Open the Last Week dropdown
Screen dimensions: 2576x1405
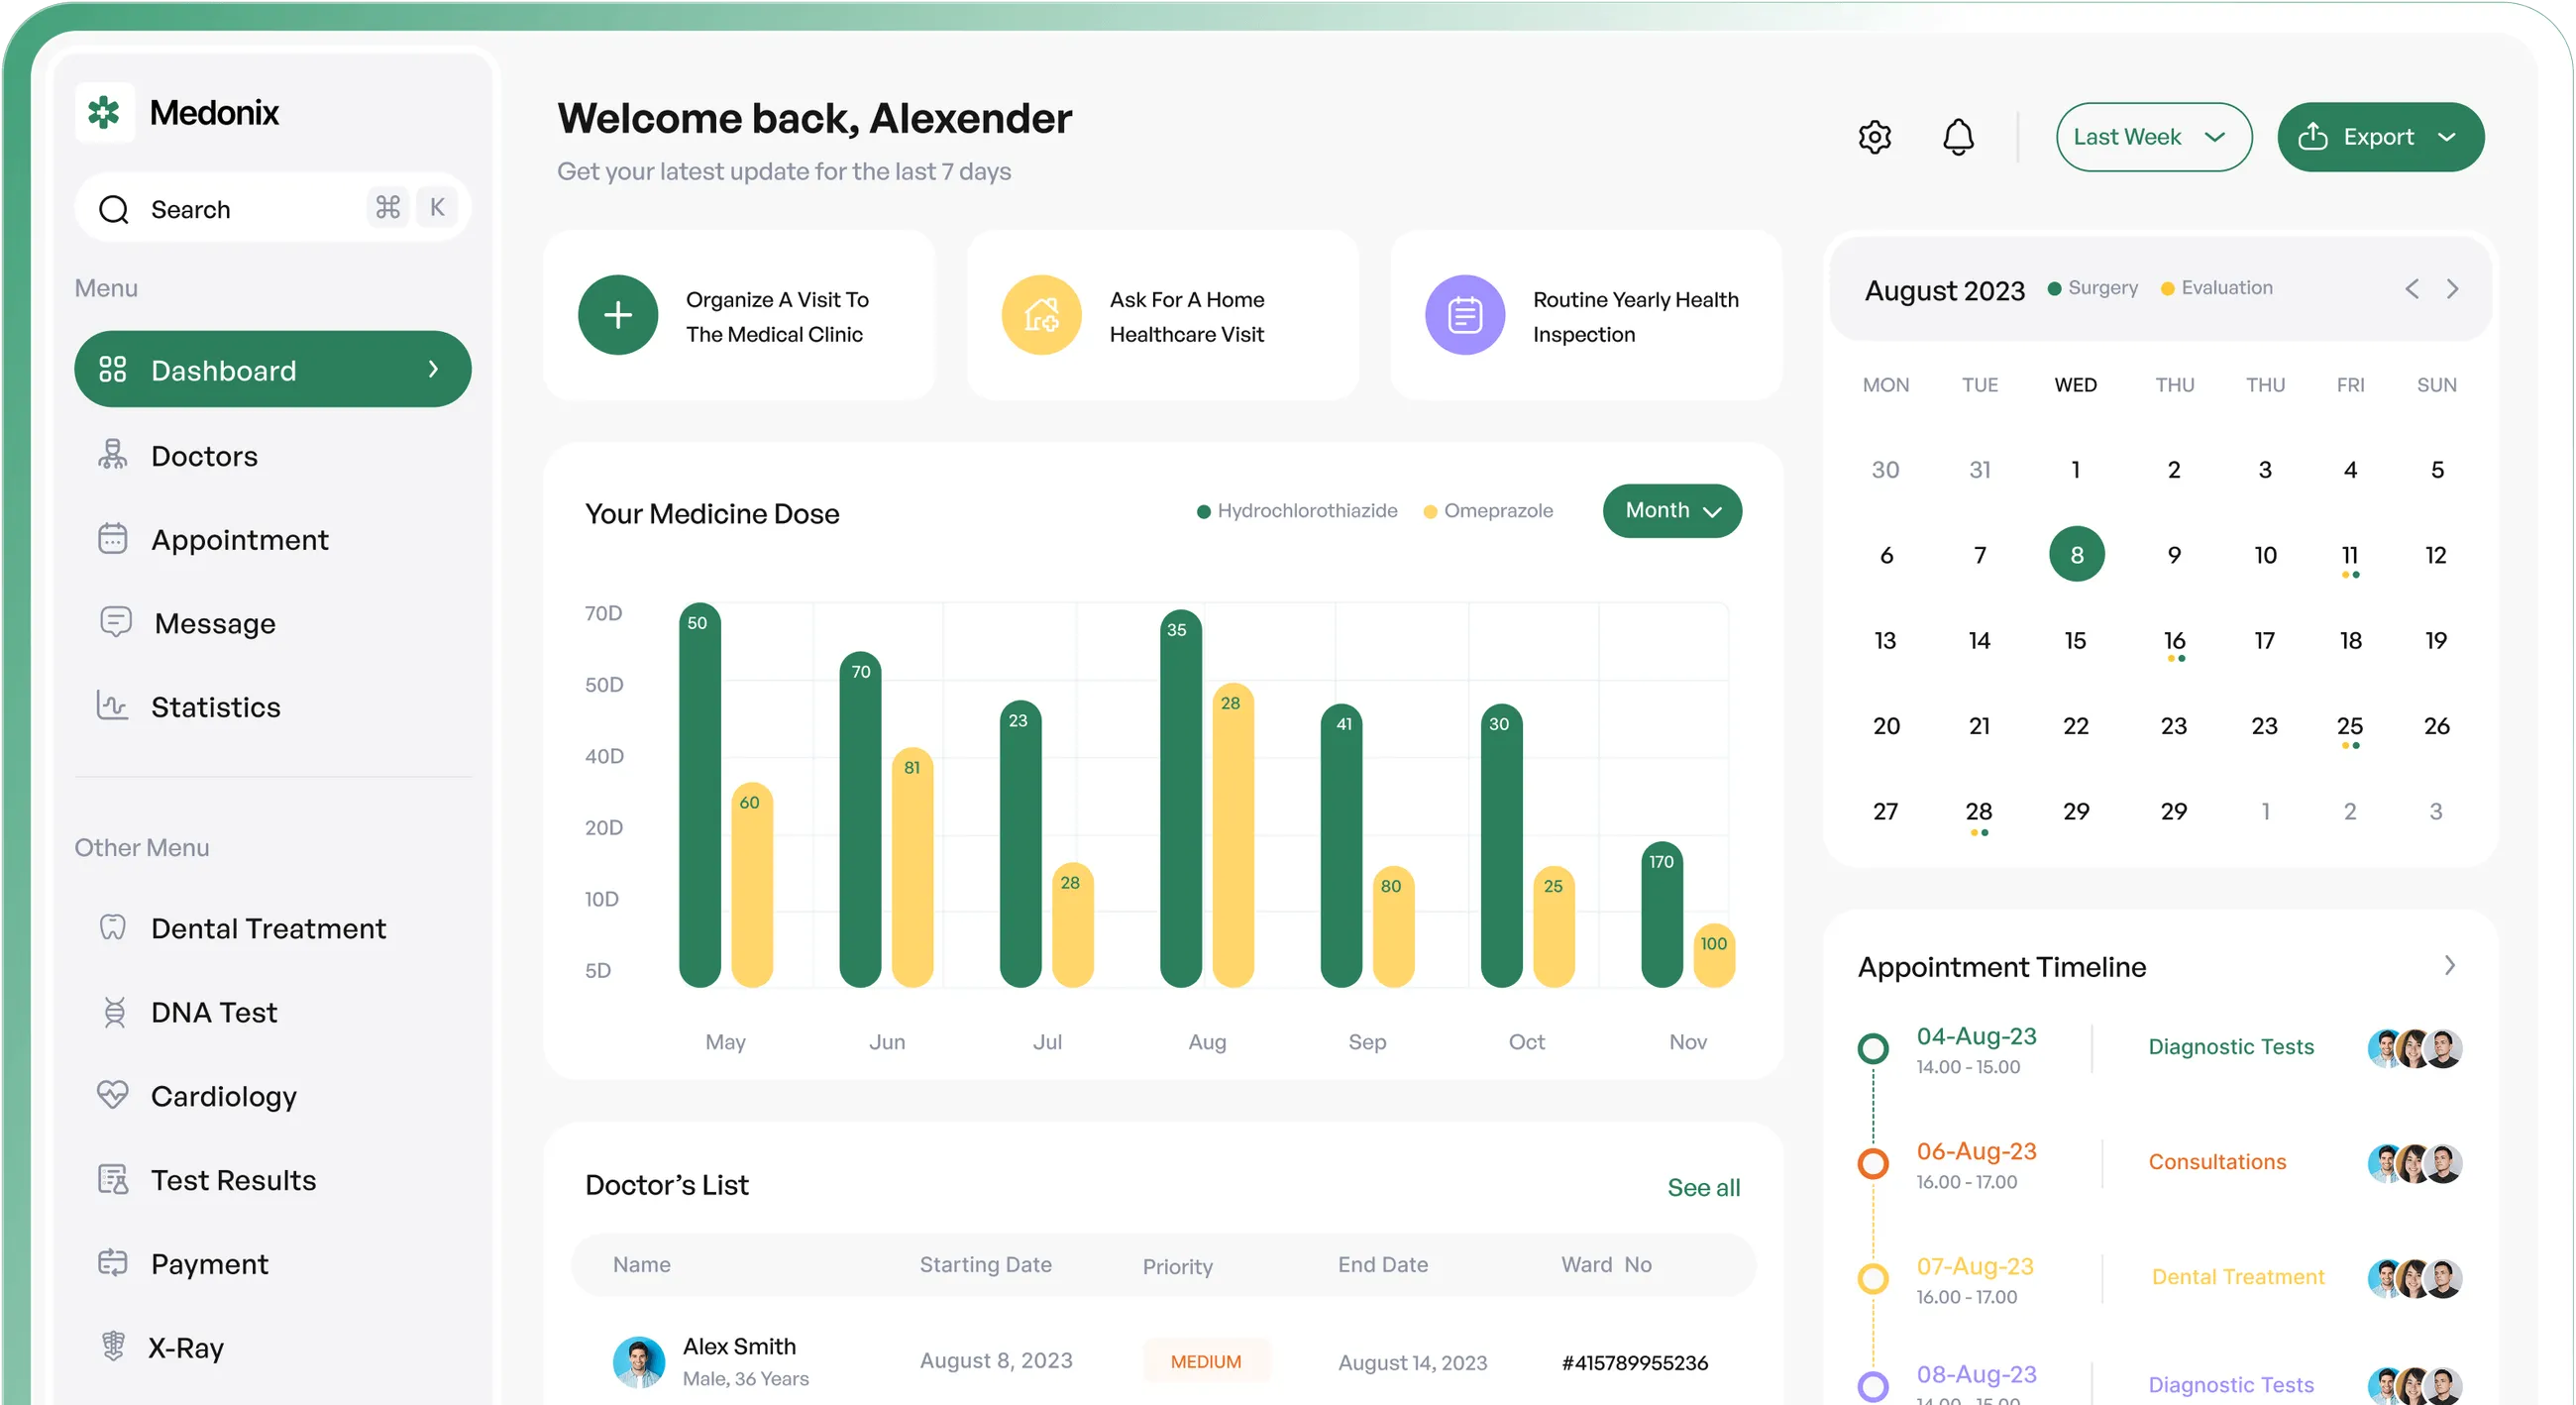pos(2152,136)
